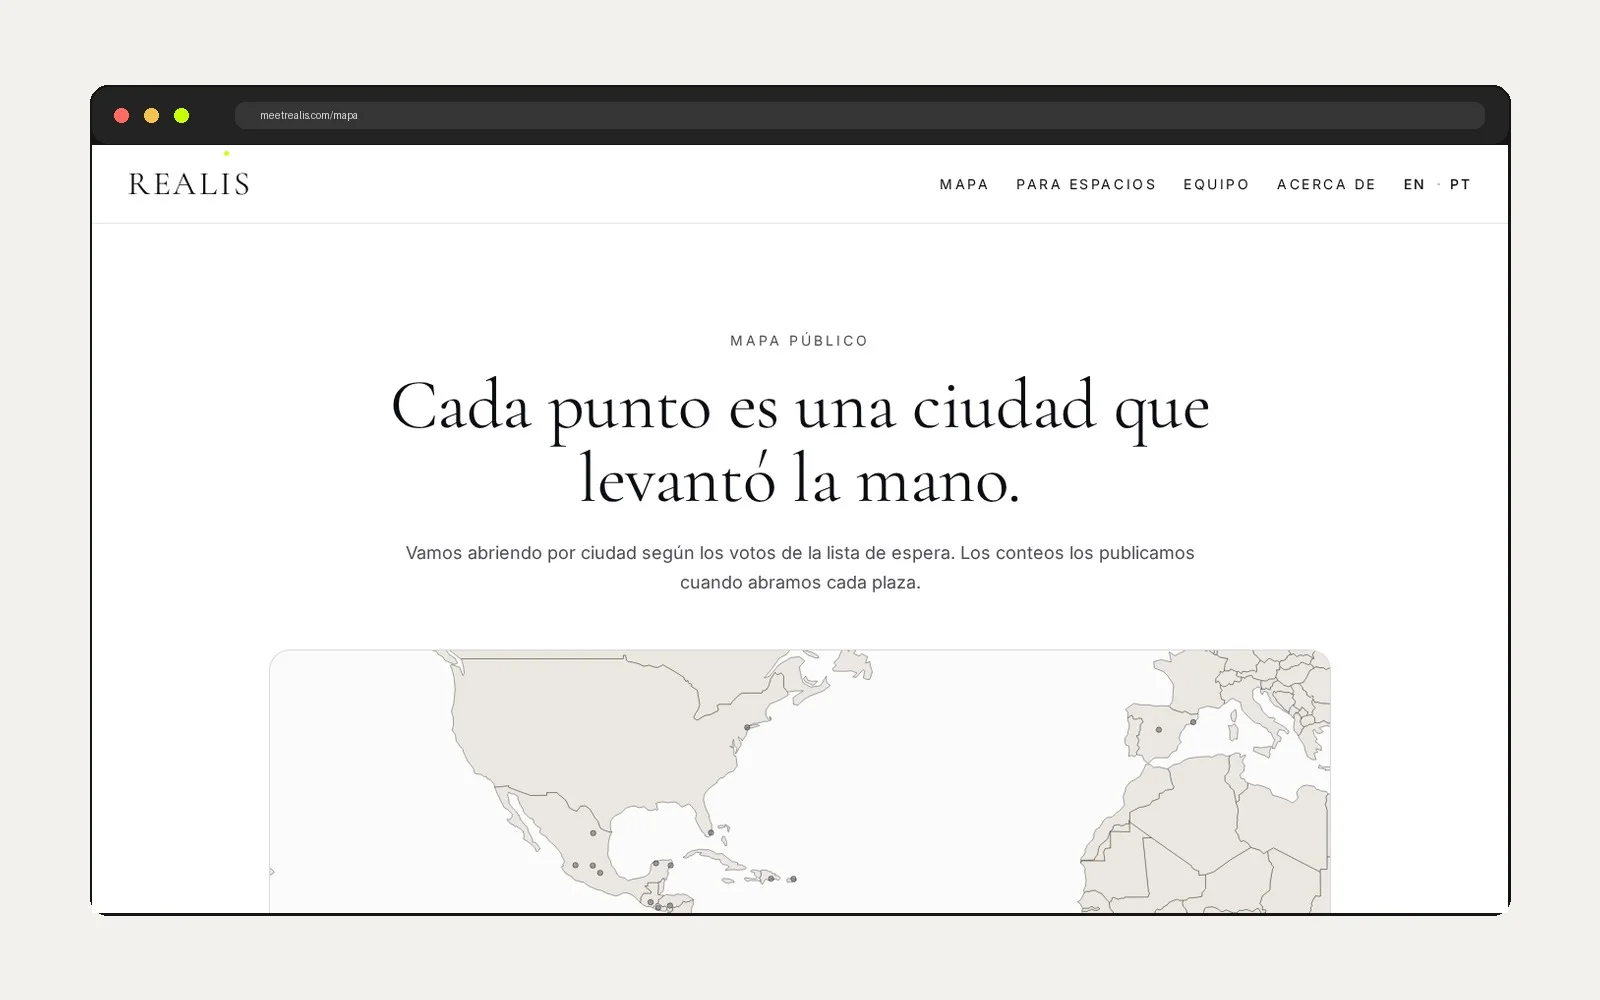This screenshot has width=1600, height=1000.
Task: Click the heading 'Cada punto es una ciudad'
Action: coord(800,443)
